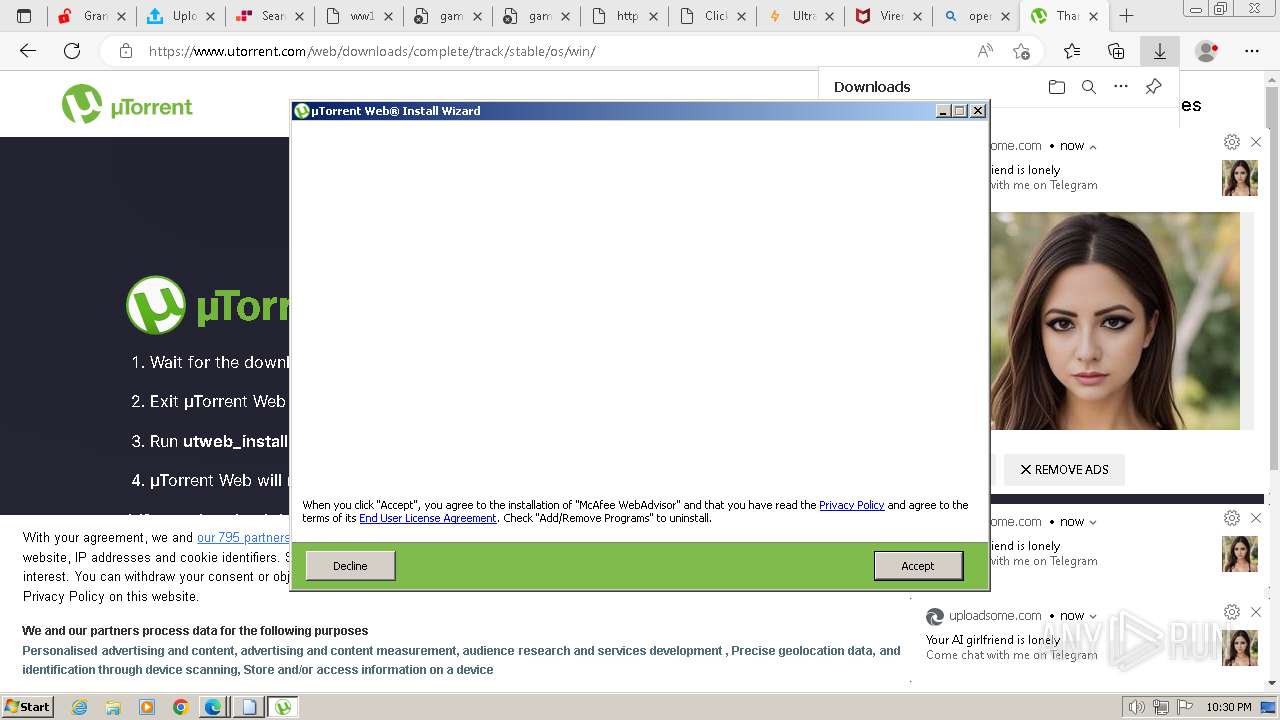Open File Explorer from taskbar
The height and width of the screenshot is (720, 1280).
pyautogui.click(x=113, y=707)
